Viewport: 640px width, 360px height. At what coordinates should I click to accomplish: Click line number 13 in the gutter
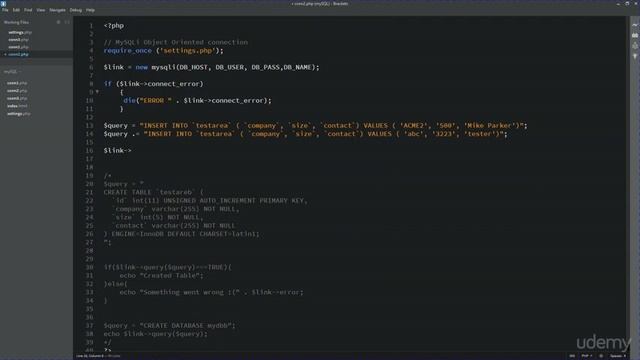tap(89, 126)
